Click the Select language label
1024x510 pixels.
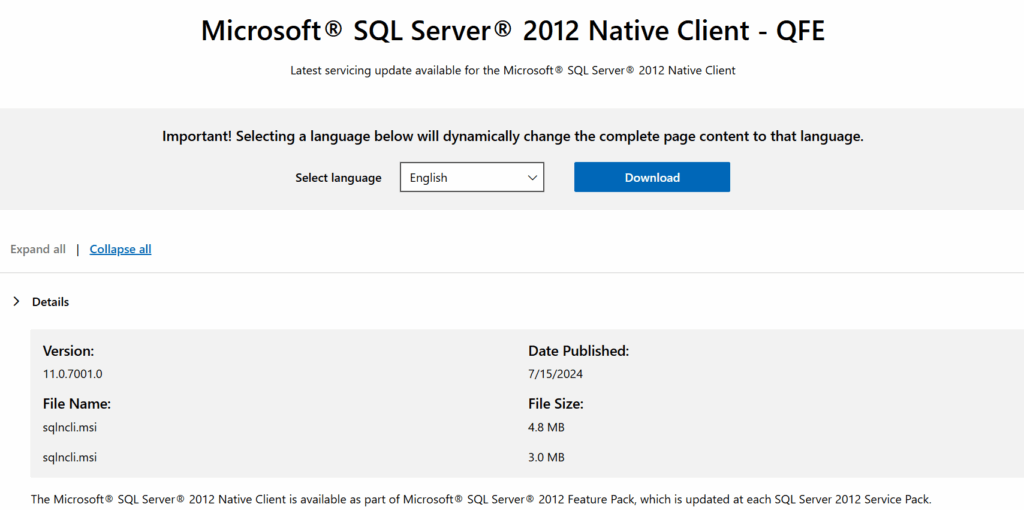pos(338,178)
